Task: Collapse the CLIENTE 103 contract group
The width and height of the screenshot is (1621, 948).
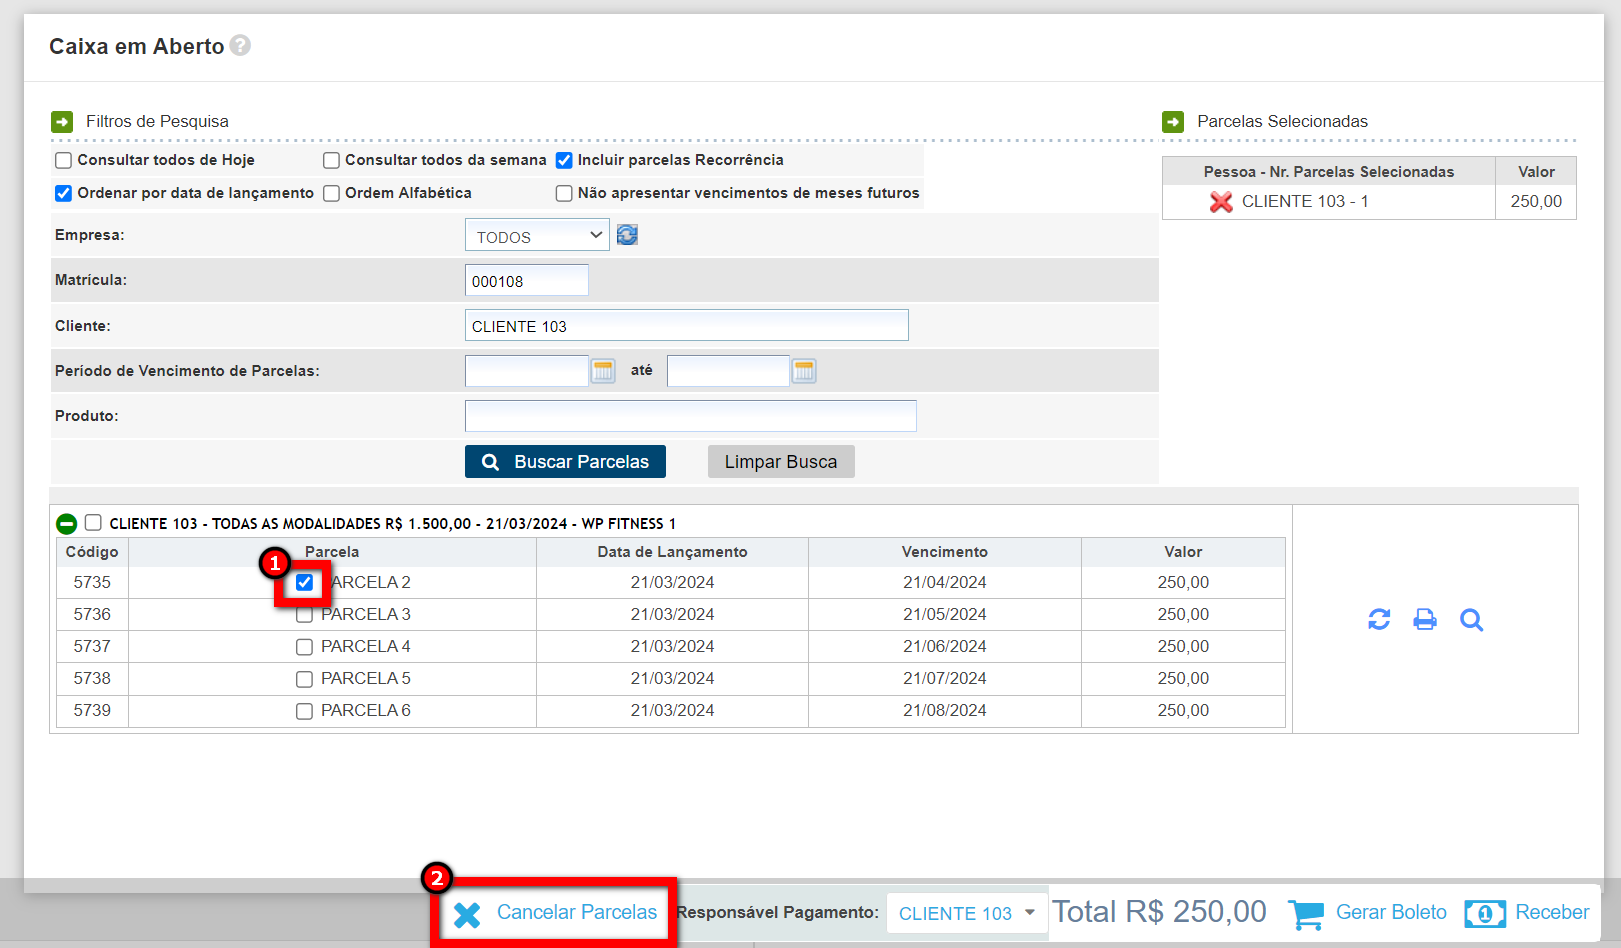Action: click(66, 524)
